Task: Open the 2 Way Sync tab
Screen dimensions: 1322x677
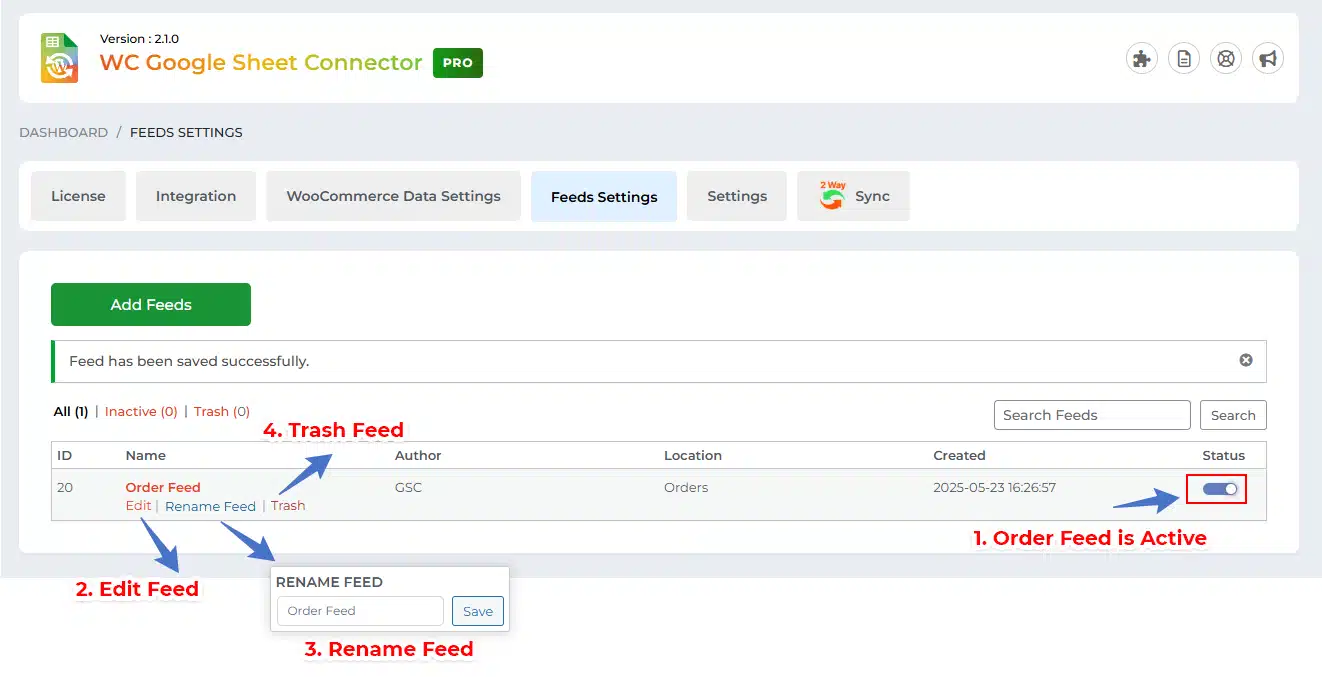Action: point(853,196)
